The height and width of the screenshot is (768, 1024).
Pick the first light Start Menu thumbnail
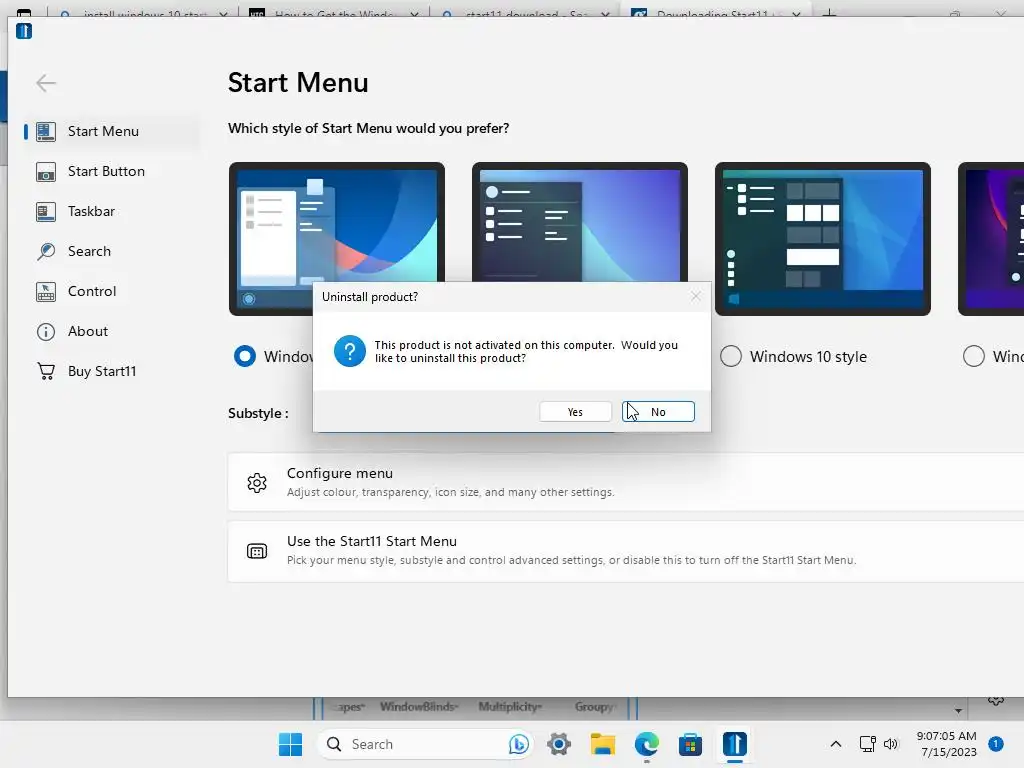pos(337,223)
